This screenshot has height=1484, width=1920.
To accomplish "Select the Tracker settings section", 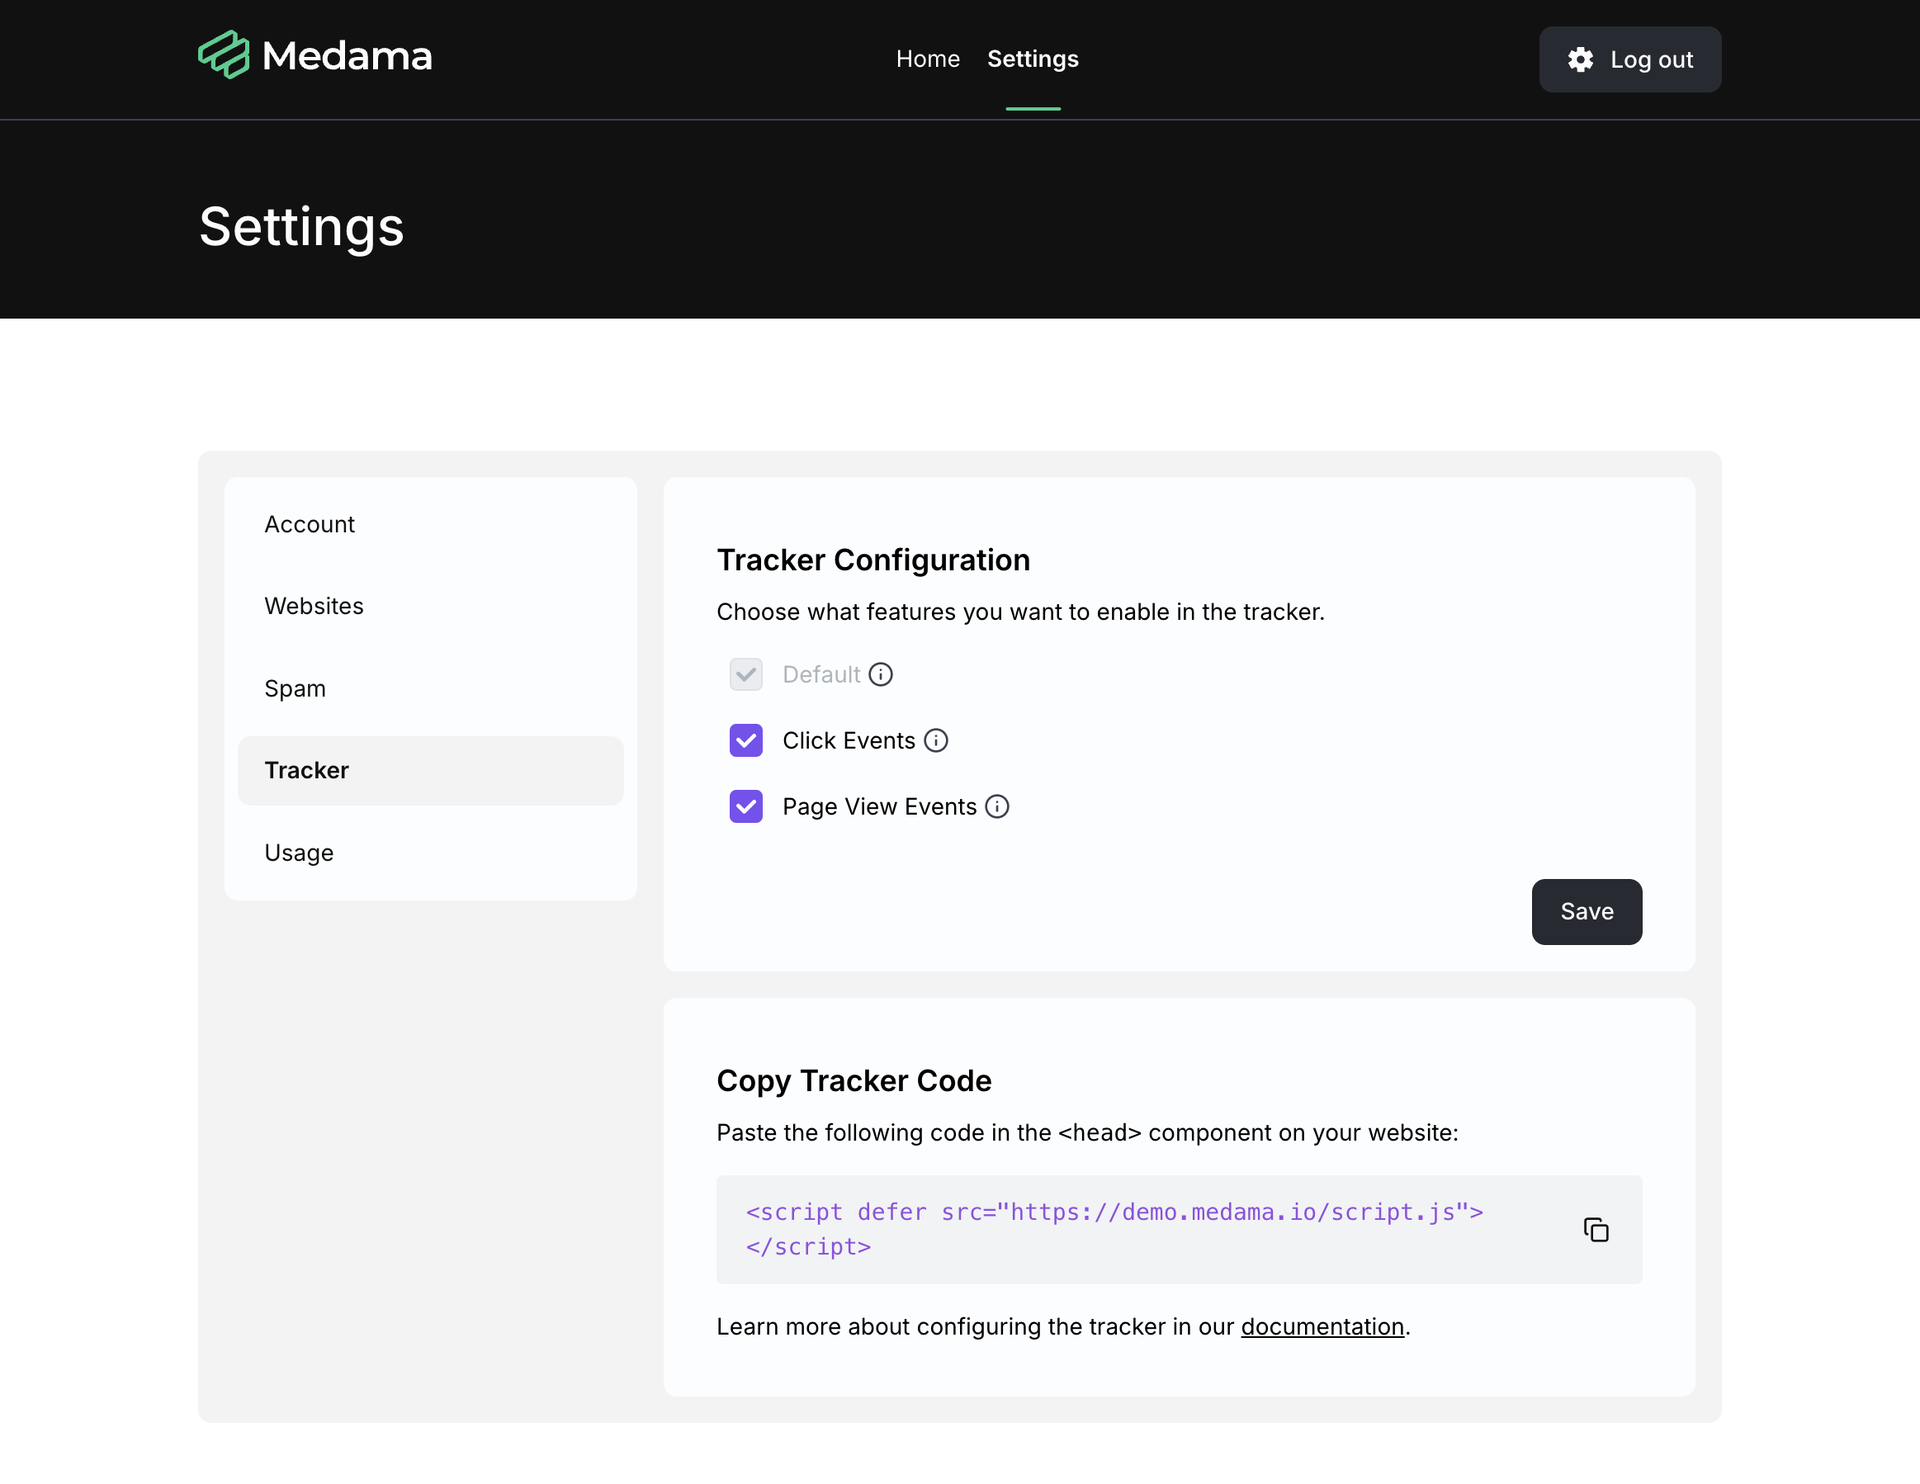I will point(431,771).
